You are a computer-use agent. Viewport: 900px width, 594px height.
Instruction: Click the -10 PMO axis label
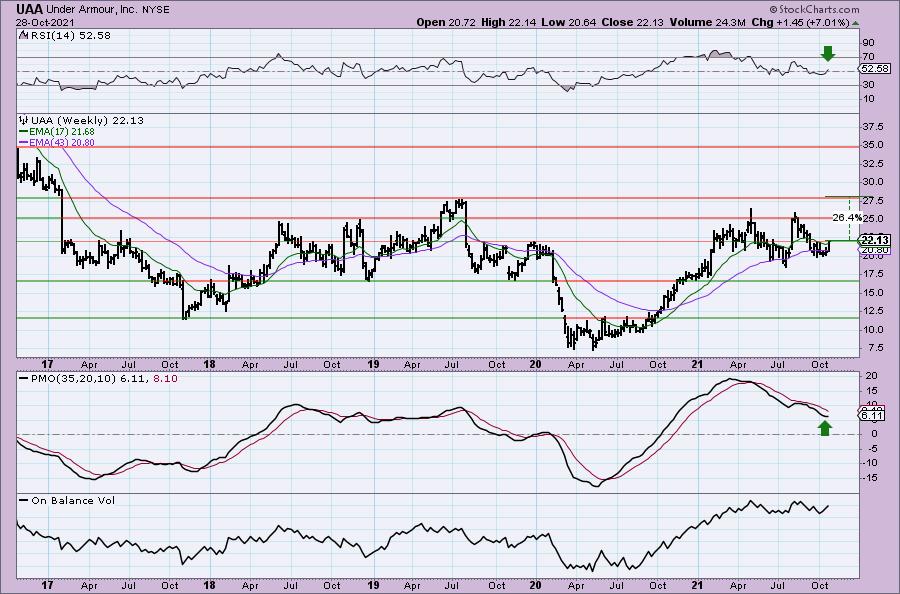[x=869, y=463]
